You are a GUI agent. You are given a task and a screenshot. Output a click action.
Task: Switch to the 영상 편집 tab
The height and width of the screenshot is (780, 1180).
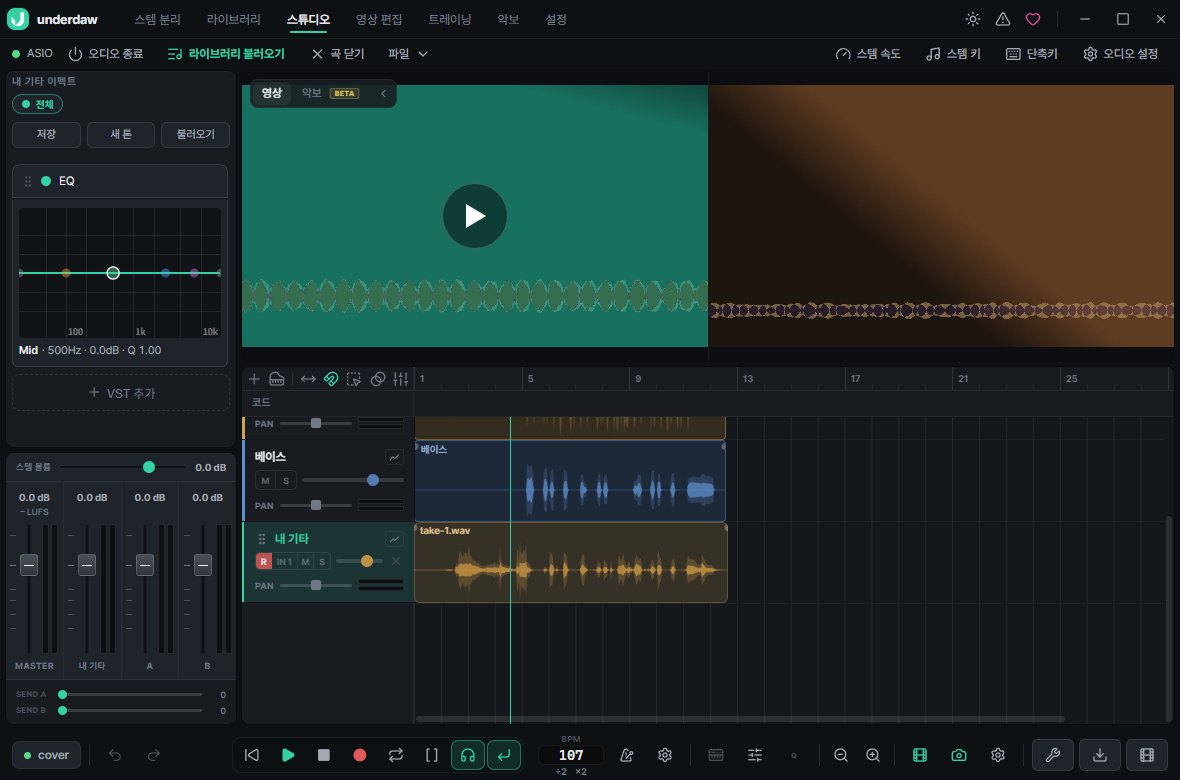point(379,20)
